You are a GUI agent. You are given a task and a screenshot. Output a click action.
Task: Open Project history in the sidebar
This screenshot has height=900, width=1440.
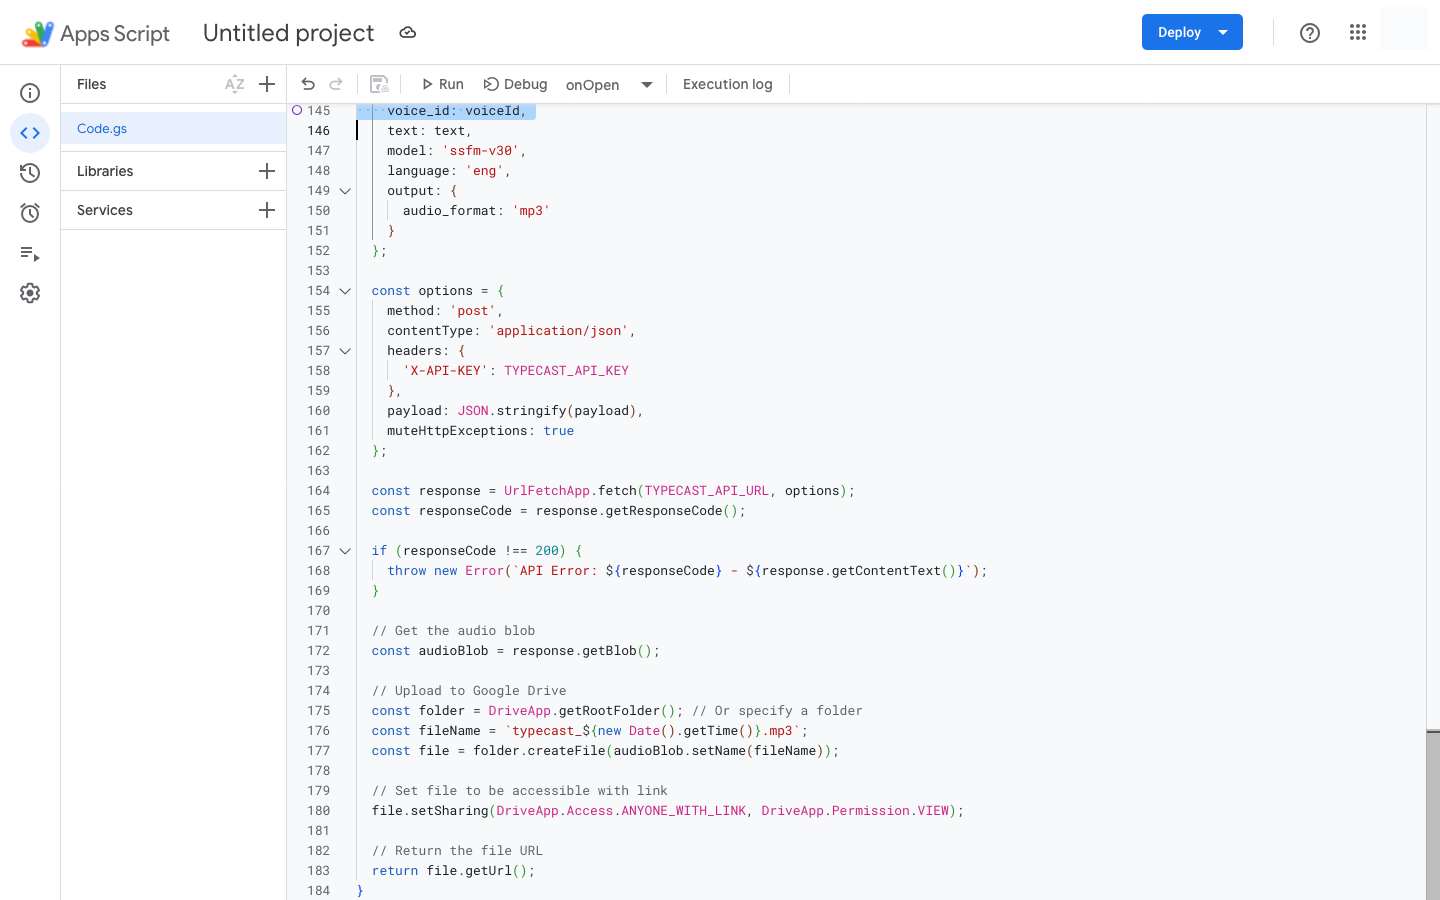tap(30, 172)
